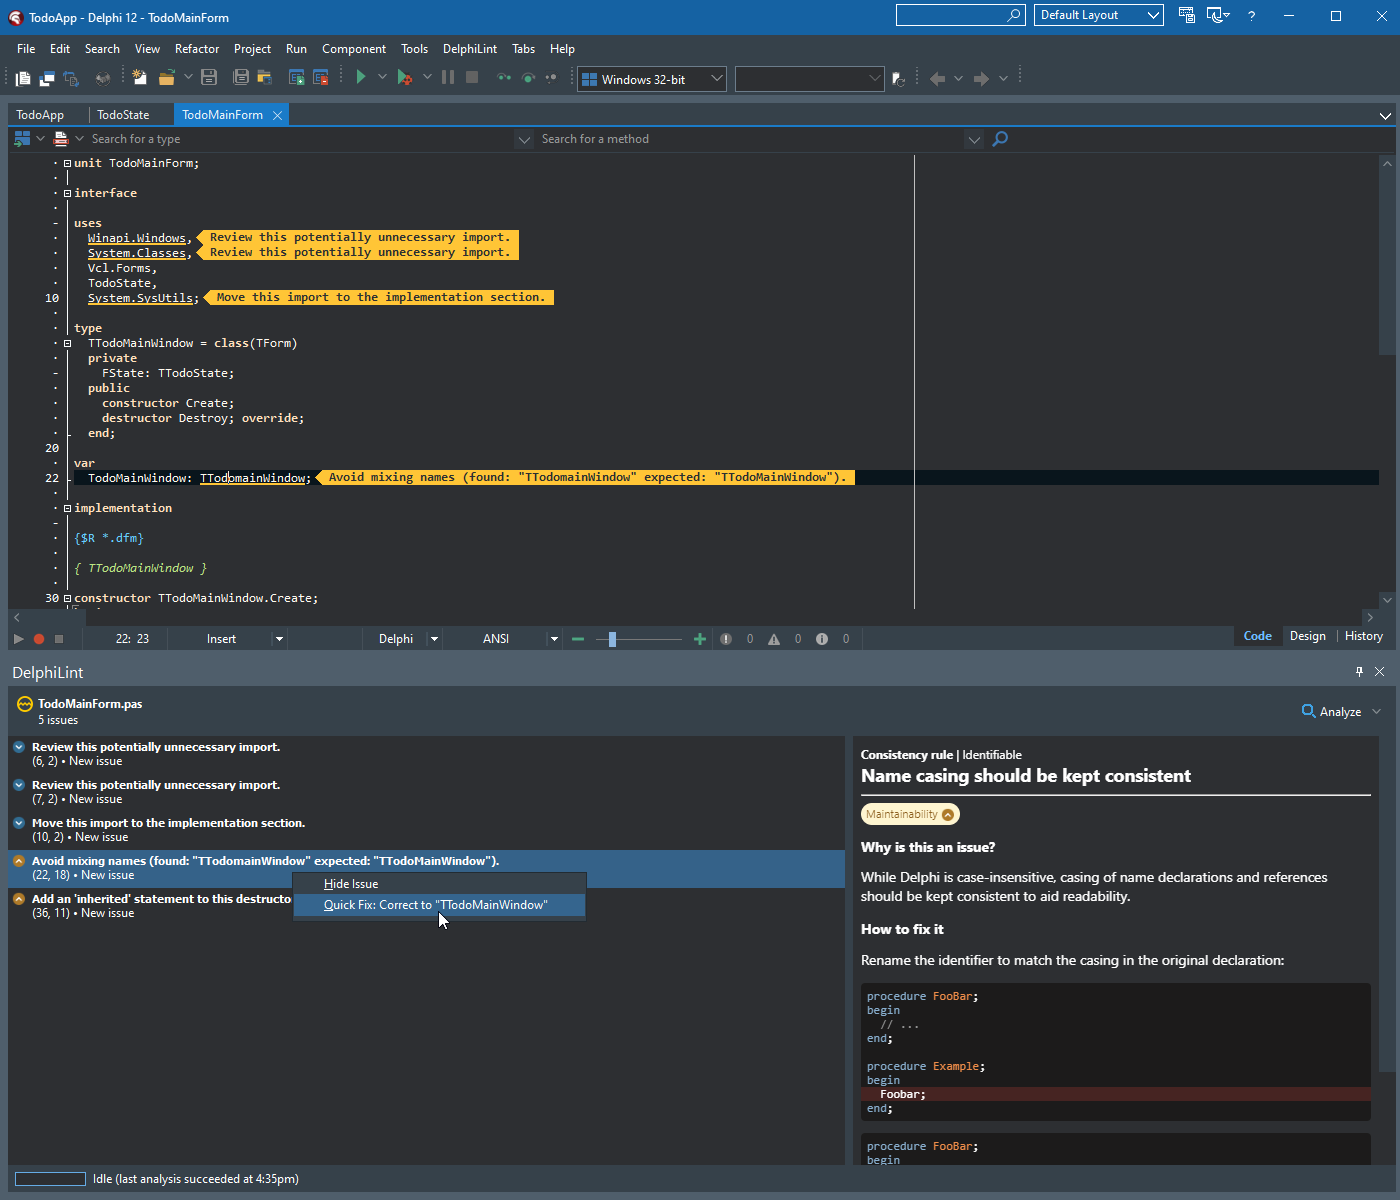Select issue "Move this import to the implementation section."

click(427, 830)
